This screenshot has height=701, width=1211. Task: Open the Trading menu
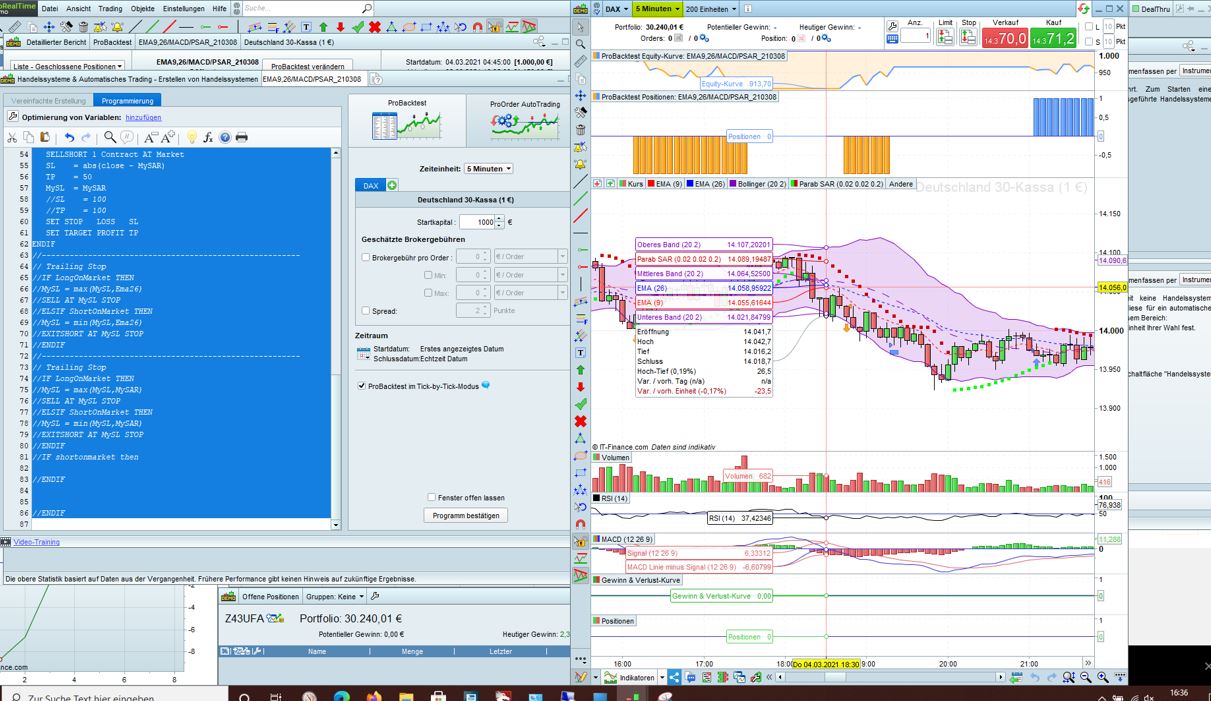pos(110,8)
